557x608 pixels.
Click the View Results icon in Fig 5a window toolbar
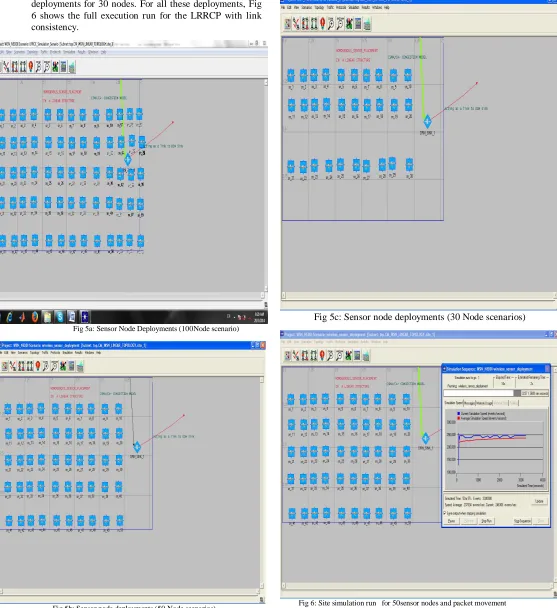[x=63, y=67]
